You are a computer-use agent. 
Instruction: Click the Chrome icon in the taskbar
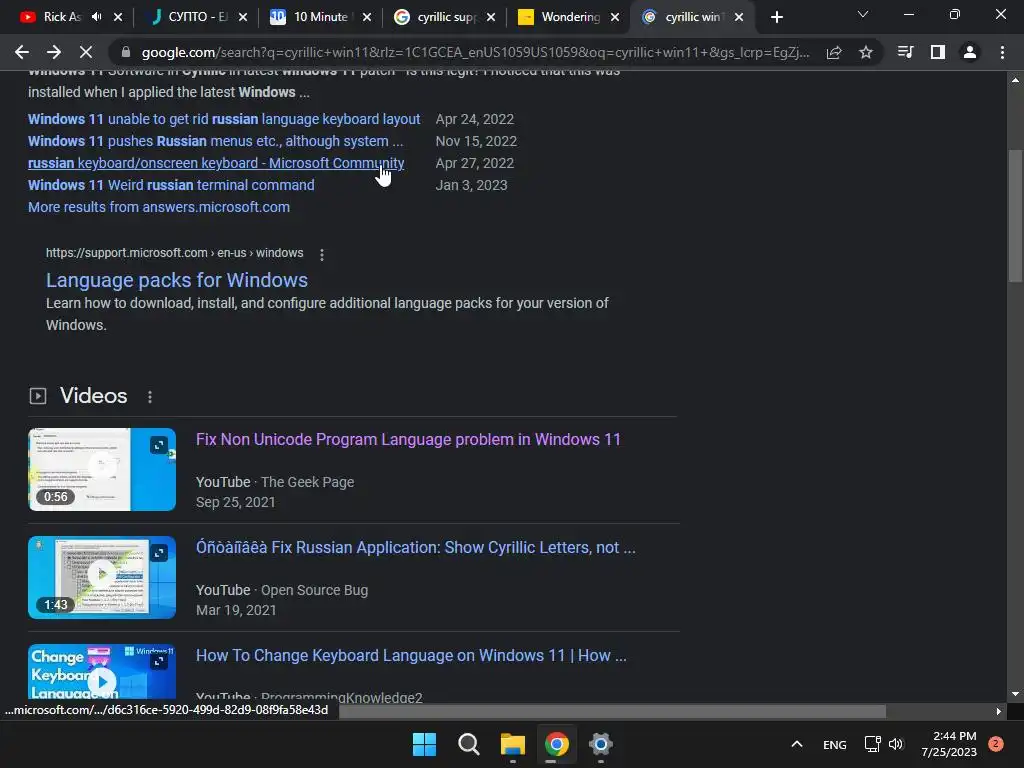tap(557, 744)
